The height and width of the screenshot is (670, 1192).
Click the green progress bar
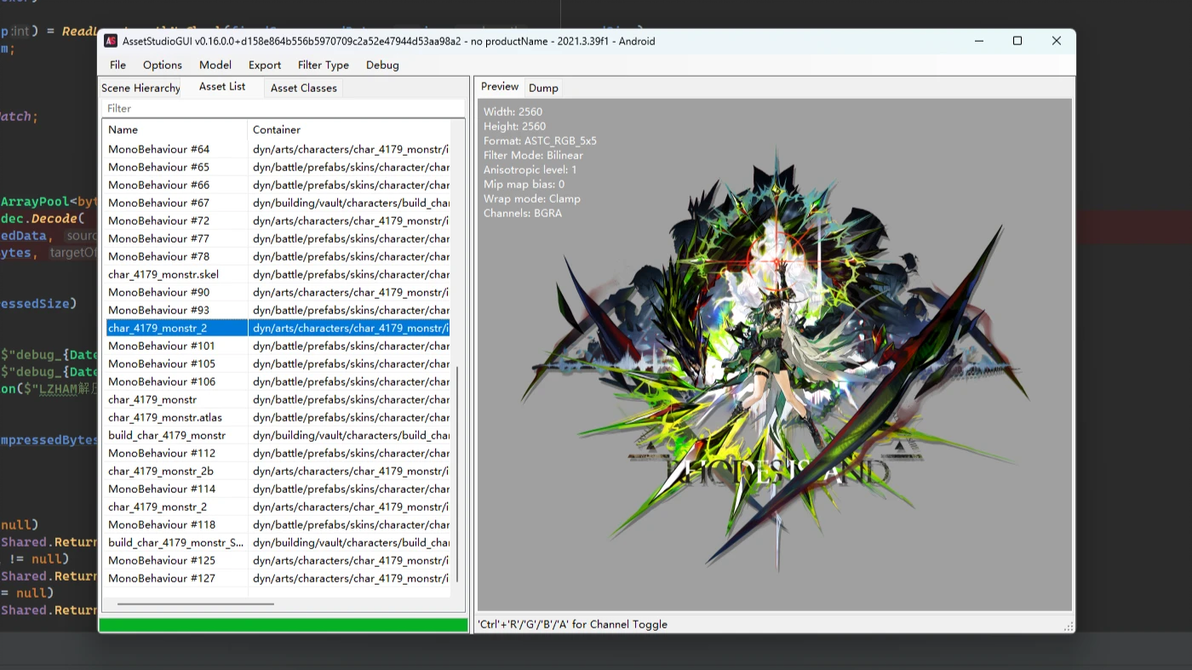pos(284,625)
